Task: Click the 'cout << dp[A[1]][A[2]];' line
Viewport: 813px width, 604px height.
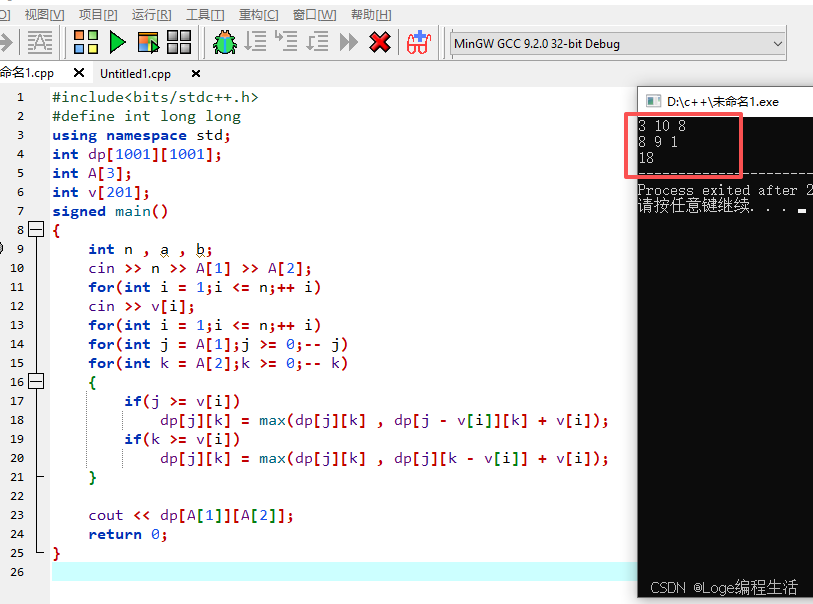Action: point(191,515)
